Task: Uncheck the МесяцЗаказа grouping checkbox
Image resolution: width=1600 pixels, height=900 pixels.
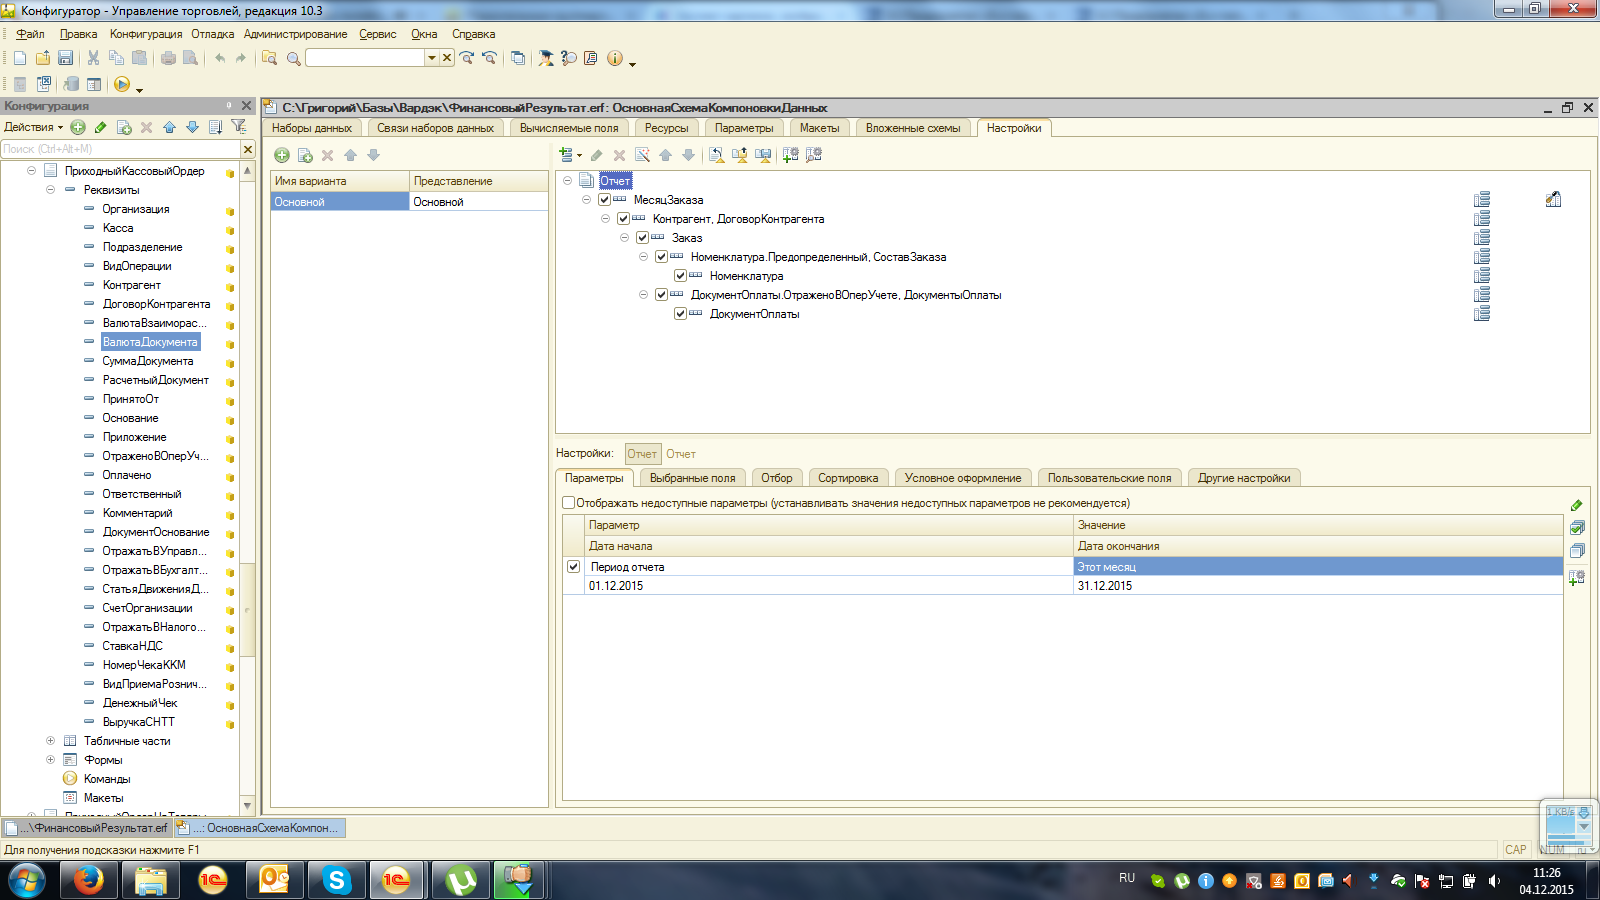Action: tap(604, 200)
